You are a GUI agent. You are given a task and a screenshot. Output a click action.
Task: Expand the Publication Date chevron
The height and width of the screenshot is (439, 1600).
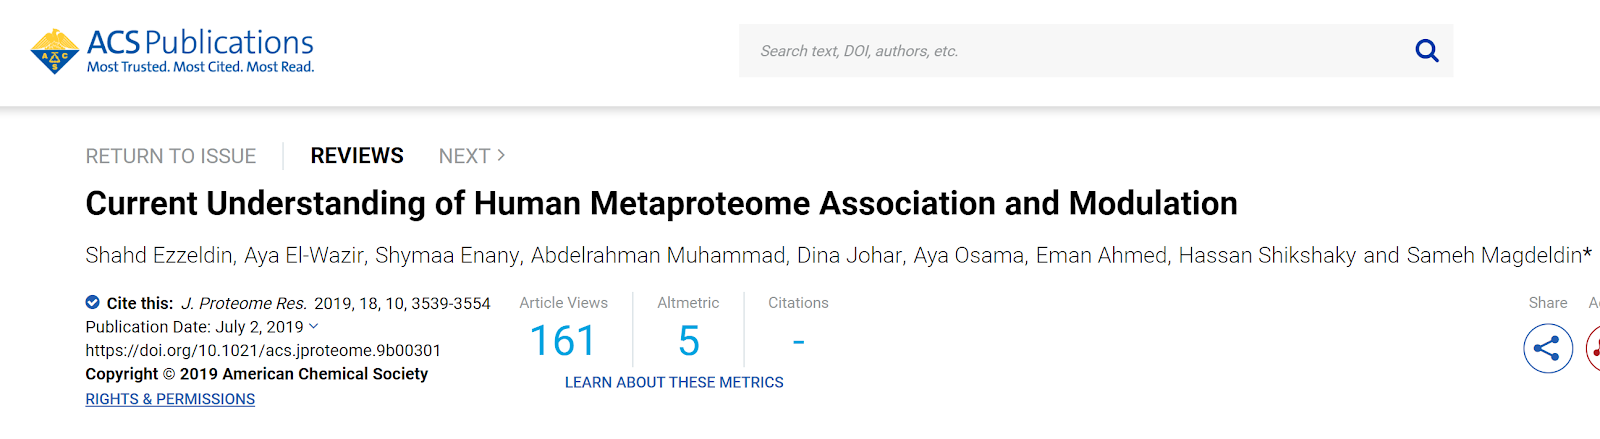(x=314, y=326)
